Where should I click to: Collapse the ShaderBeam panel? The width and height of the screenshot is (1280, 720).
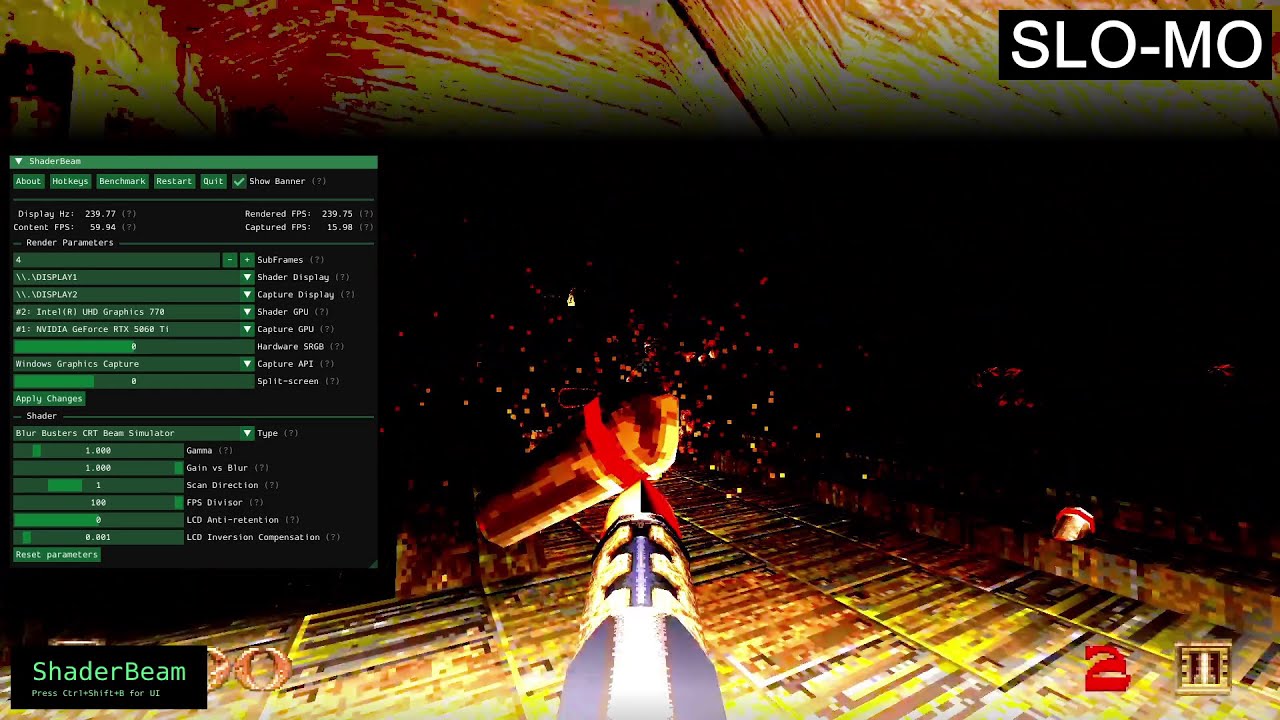(18, 161)
